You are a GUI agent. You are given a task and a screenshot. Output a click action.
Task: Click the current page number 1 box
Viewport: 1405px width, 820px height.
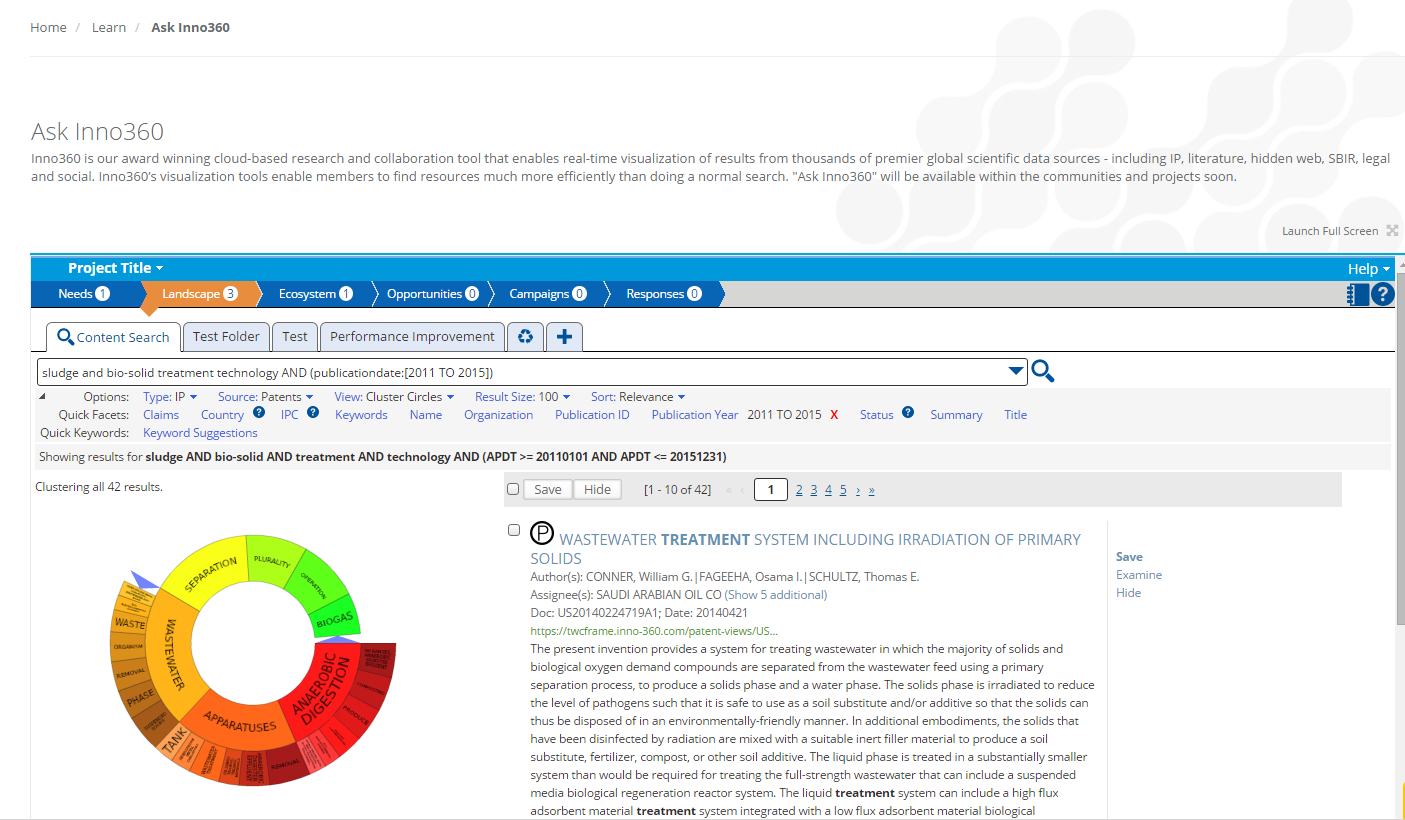point(770,490)
